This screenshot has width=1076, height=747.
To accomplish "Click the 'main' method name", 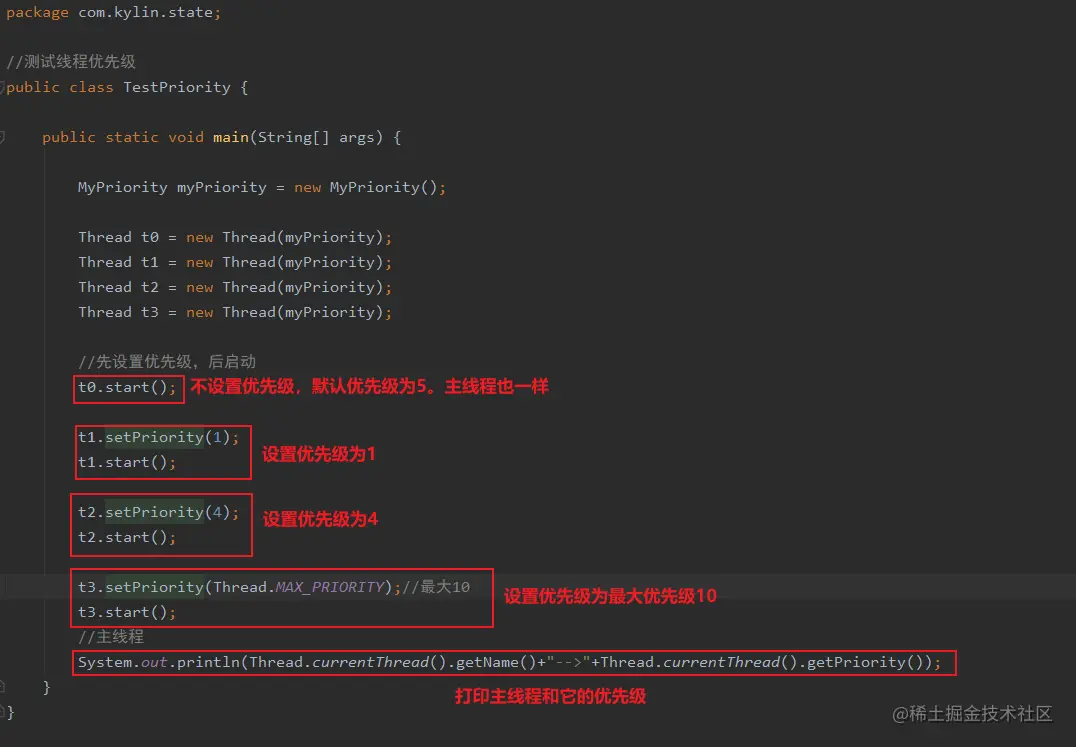I will (x=231, y=137).
